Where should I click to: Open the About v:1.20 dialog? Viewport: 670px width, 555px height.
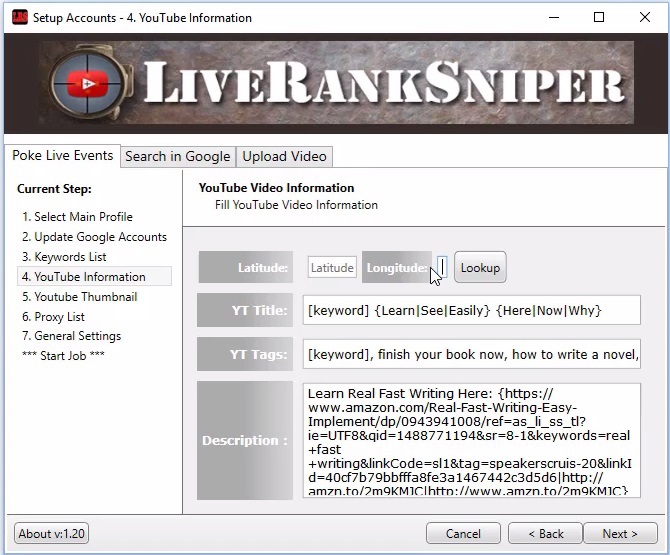pyautogui.click(x=51, y=534)
